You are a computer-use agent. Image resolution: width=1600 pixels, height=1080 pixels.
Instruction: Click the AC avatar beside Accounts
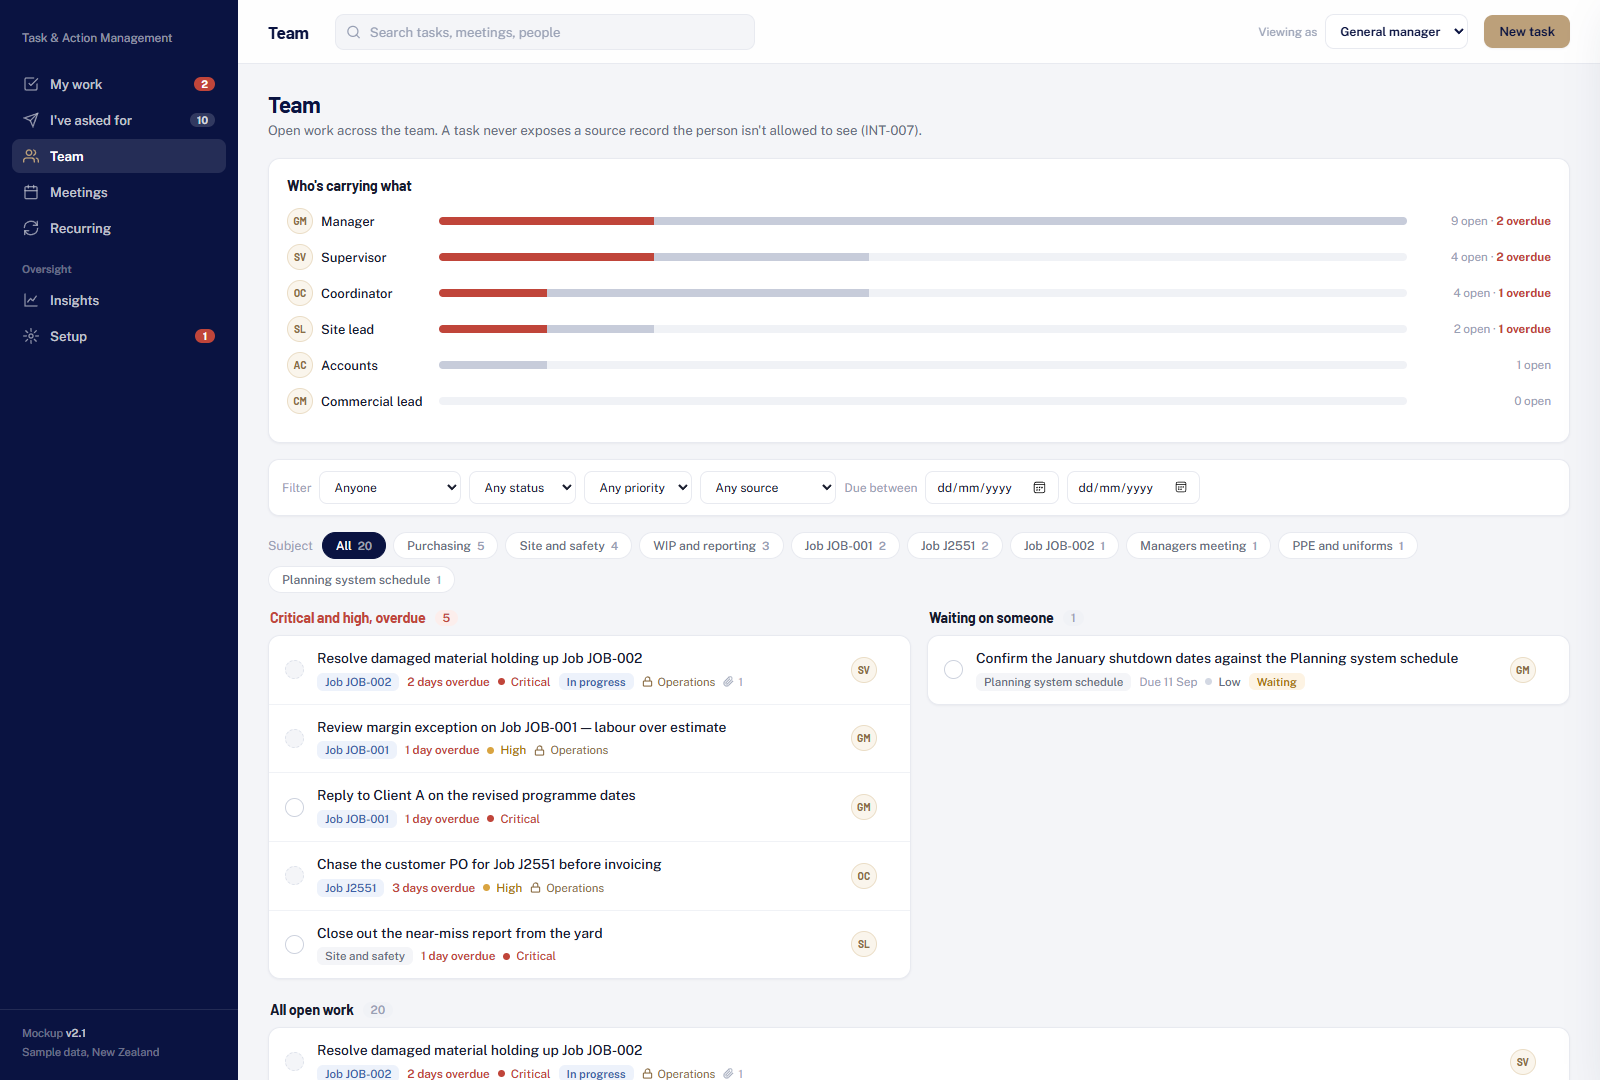(300, 365)
